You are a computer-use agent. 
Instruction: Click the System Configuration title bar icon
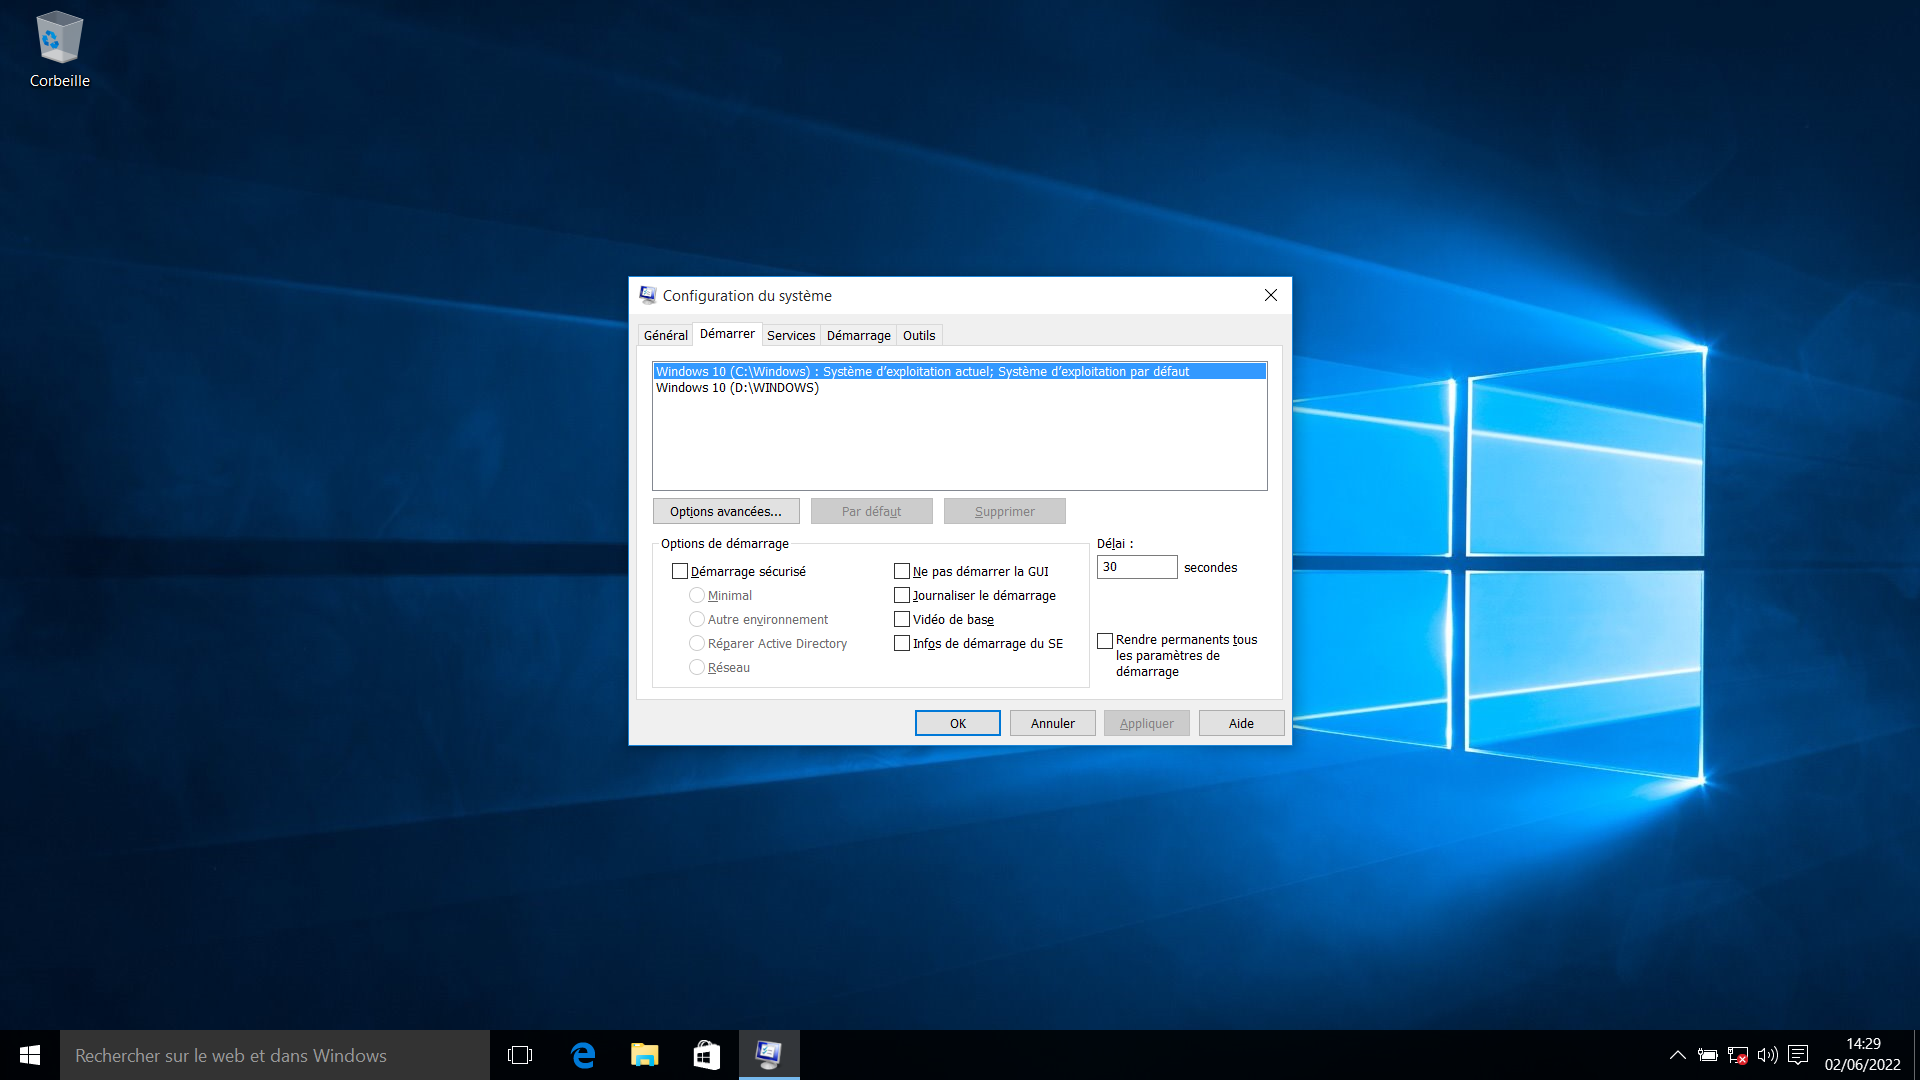(648, 295)
